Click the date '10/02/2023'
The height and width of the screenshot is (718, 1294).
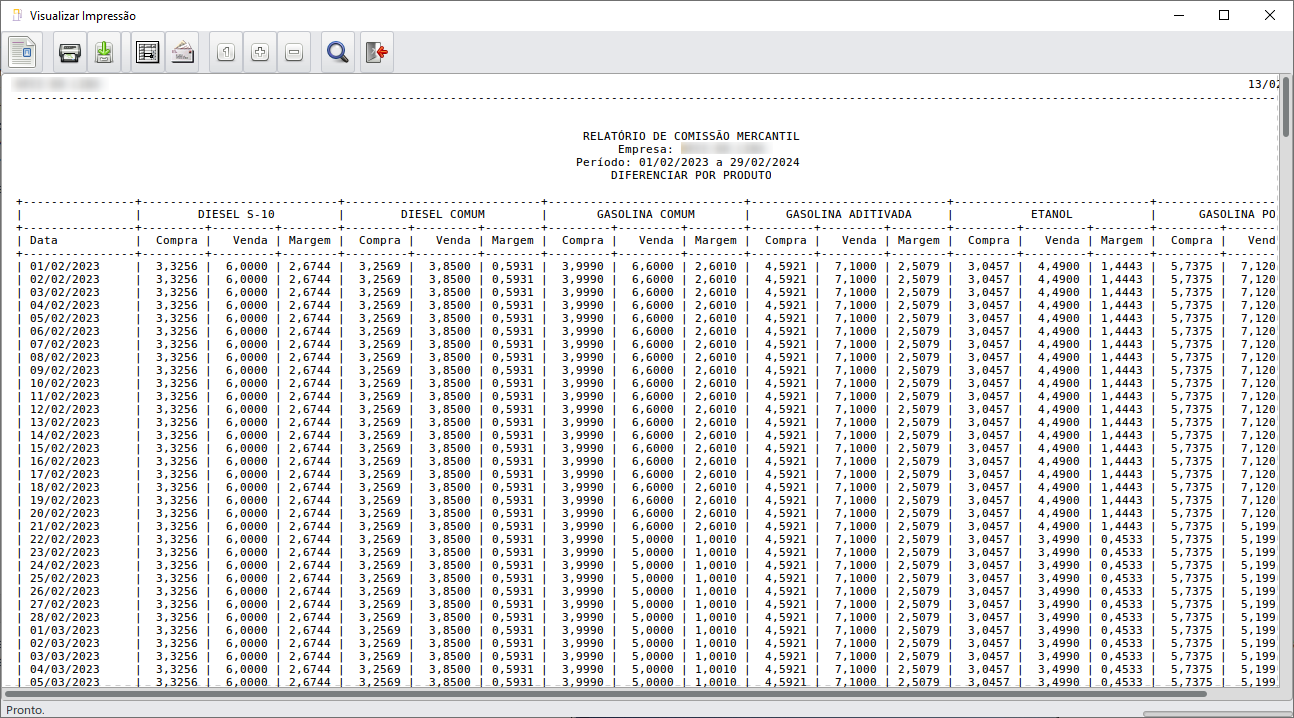point(65,383)
